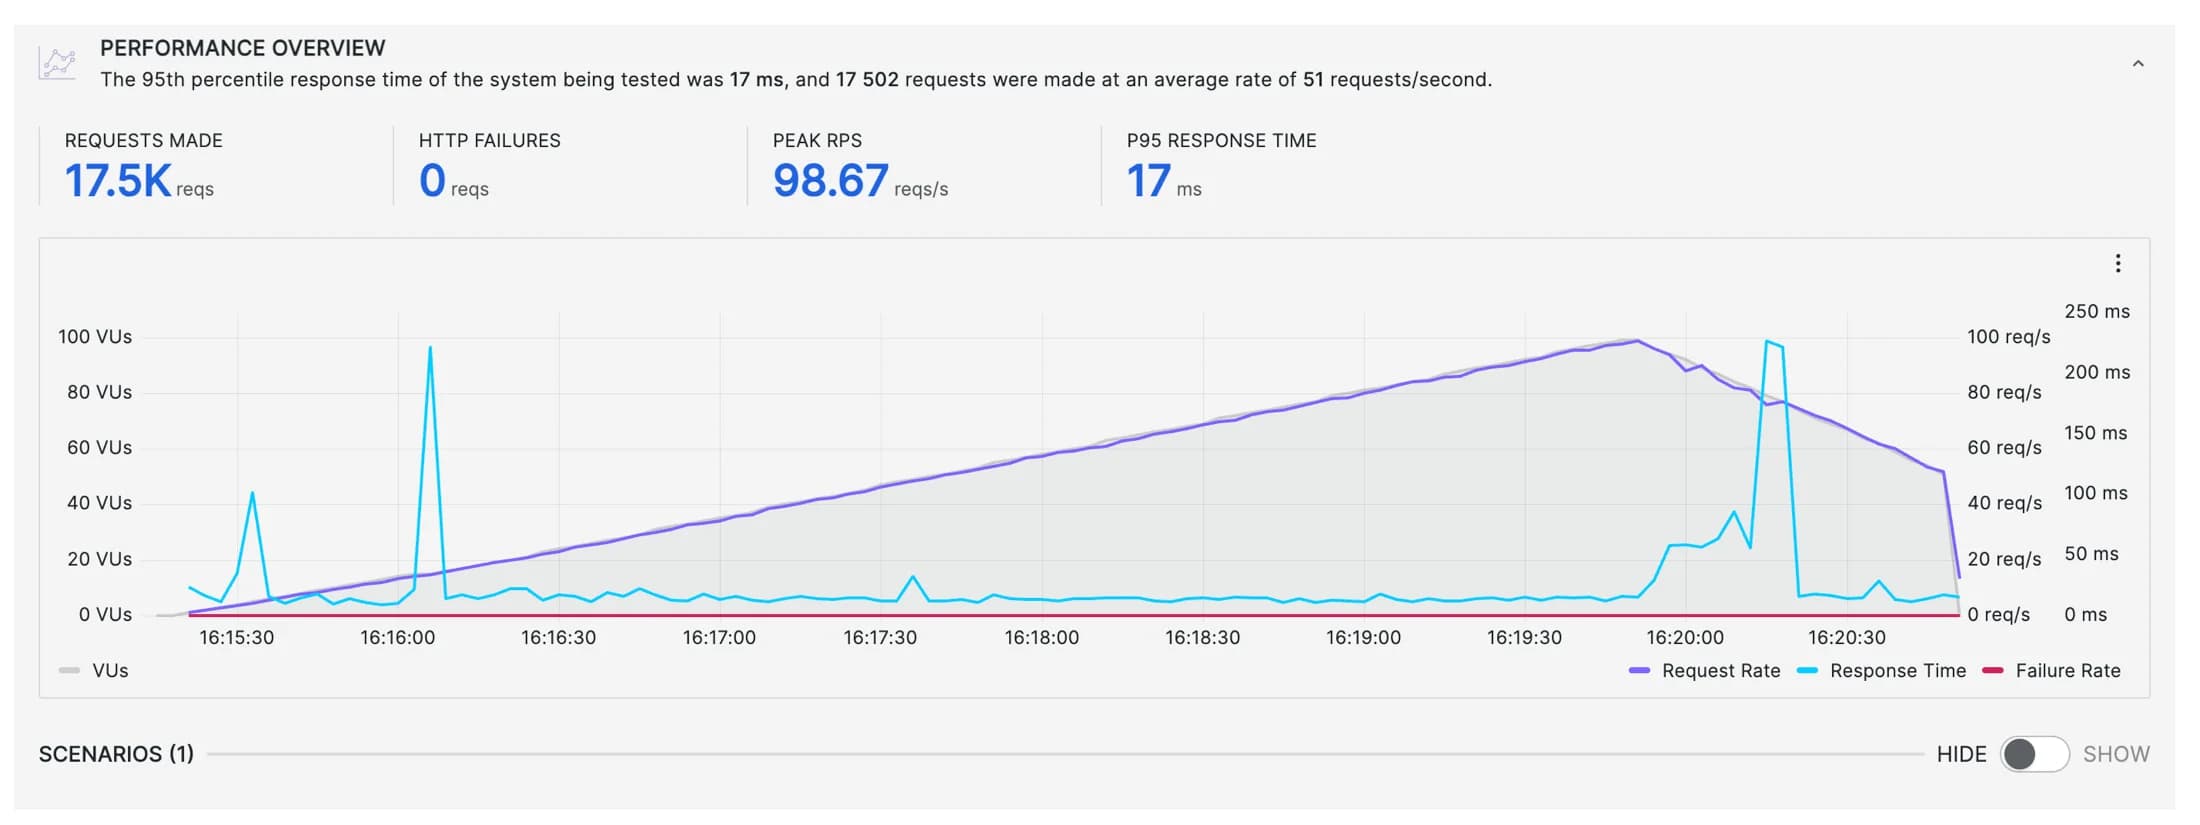This screenshot has width=2200, height=825.
Task: Click the SHOW label beside the toggle
Action: coord(2116,754)
